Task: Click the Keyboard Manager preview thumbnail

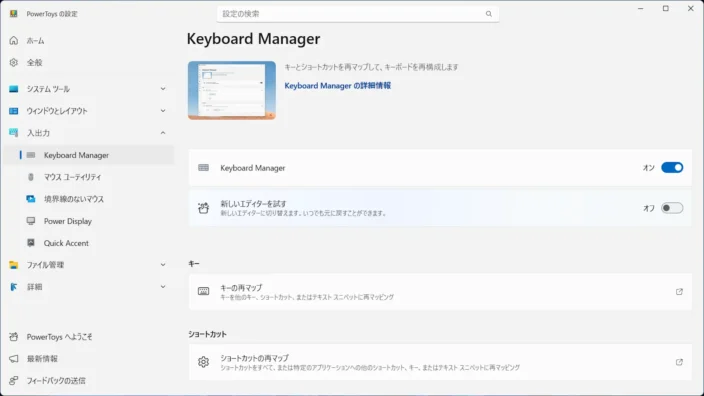Action: [x=232, y=90]
